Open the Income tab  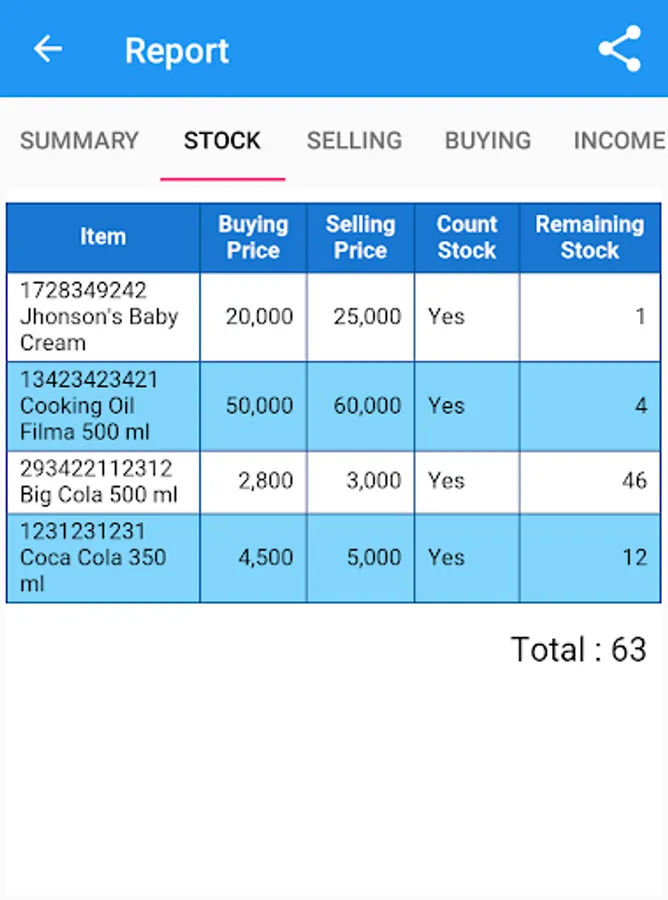pyautogui.click(x=619, y=141)
